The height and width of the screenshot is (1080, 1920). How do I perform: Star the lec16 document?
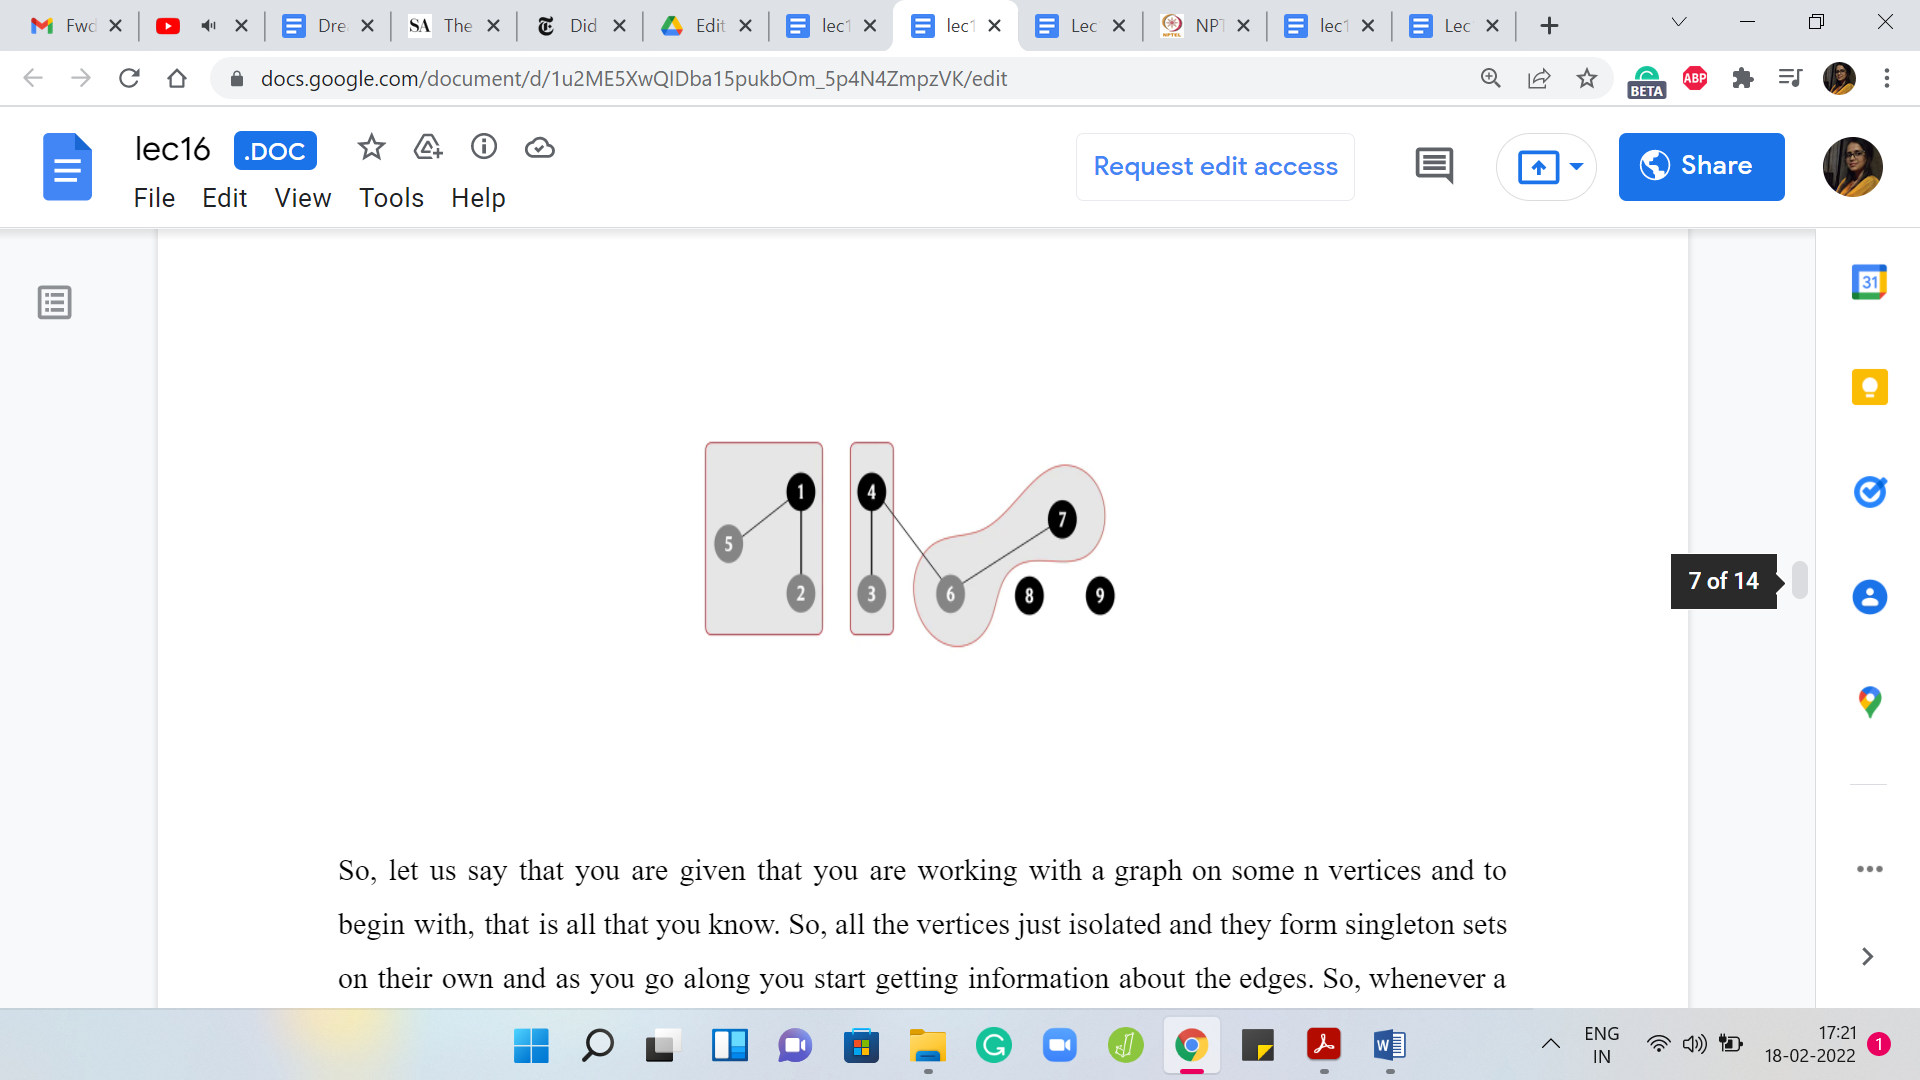[x=371, y=148]
